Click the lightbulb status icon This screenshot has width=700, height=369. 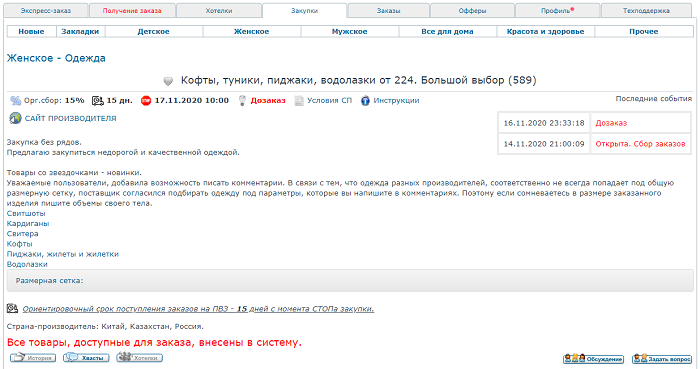(x=242, y=100)
